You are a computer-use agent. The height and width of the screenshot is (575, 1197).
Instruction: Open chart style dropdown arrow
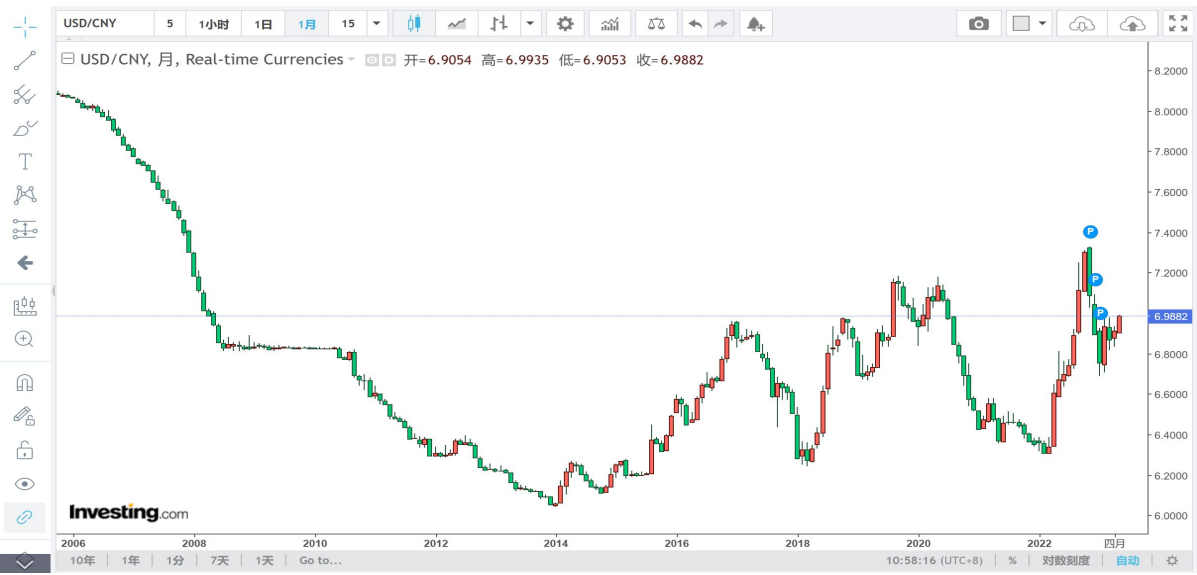tap(531, 24)
